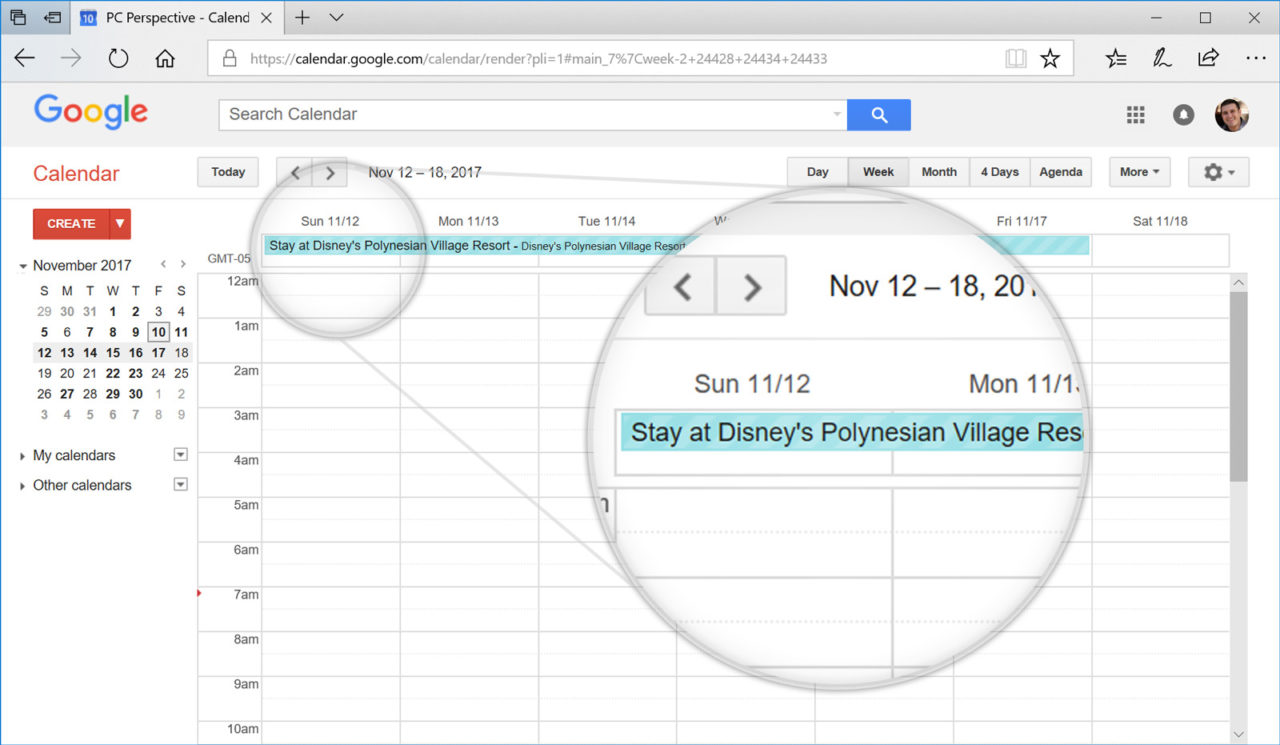Expand the My calendars section

23,456
